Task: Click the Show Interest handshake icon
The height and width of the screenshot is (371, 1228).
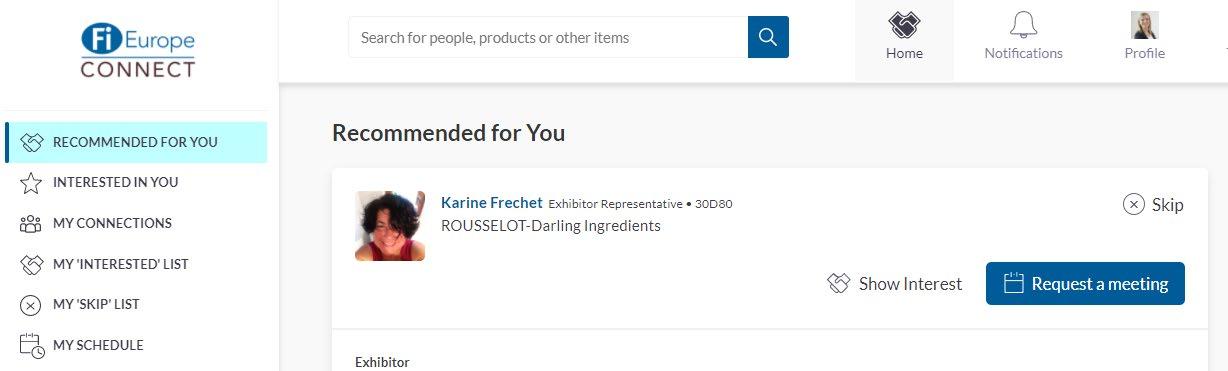Action: (839, 284)
